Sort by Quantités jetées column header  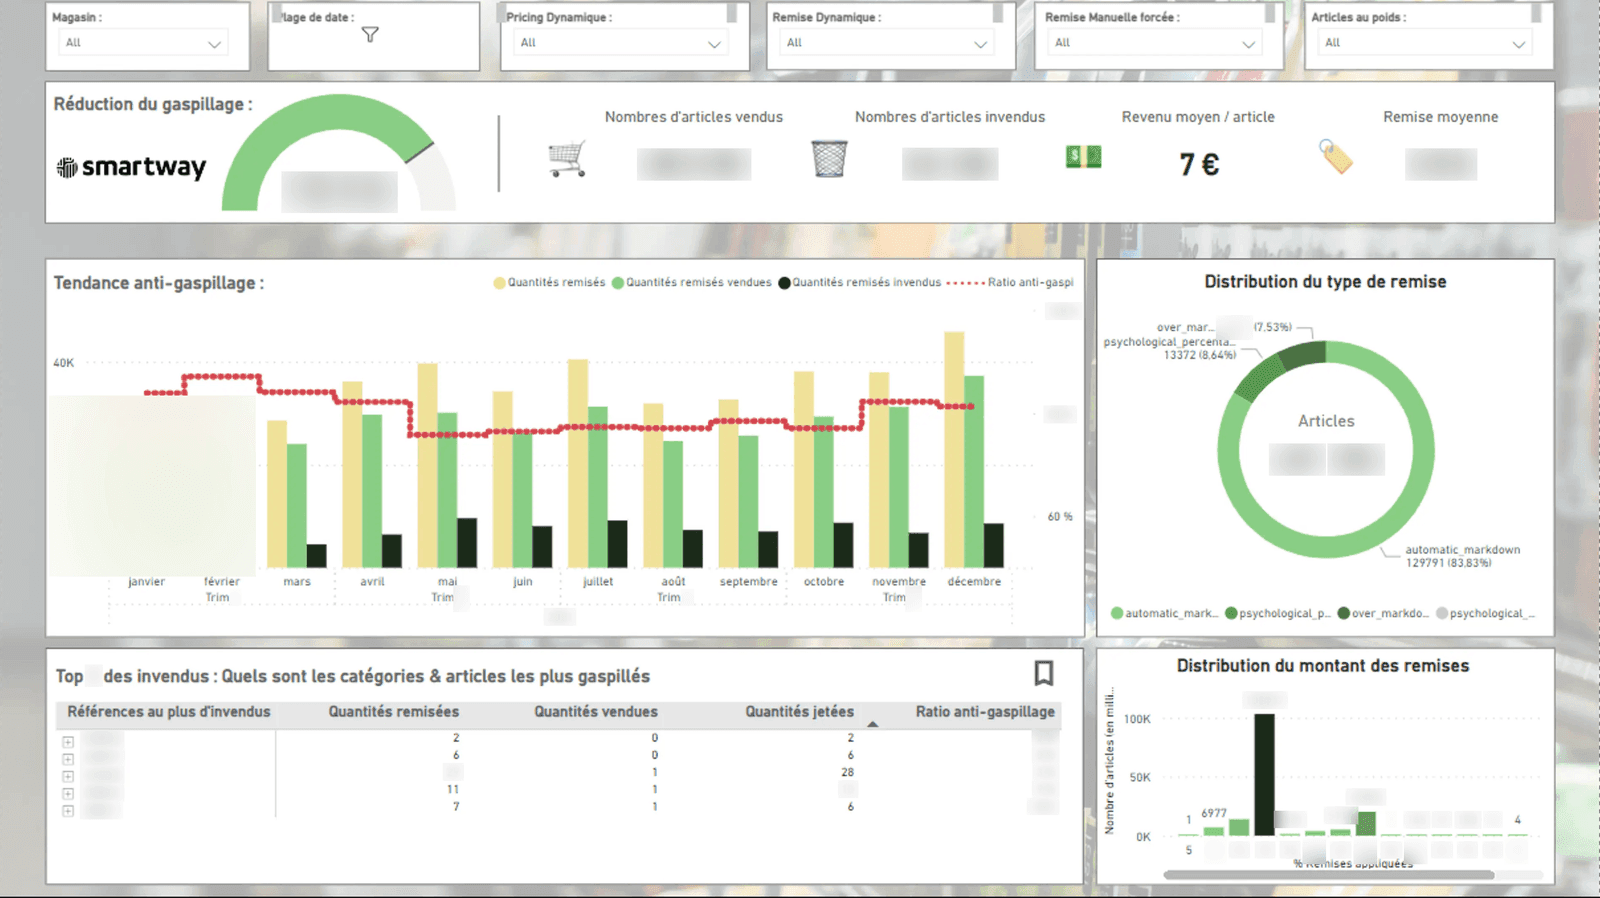(799, 712)
